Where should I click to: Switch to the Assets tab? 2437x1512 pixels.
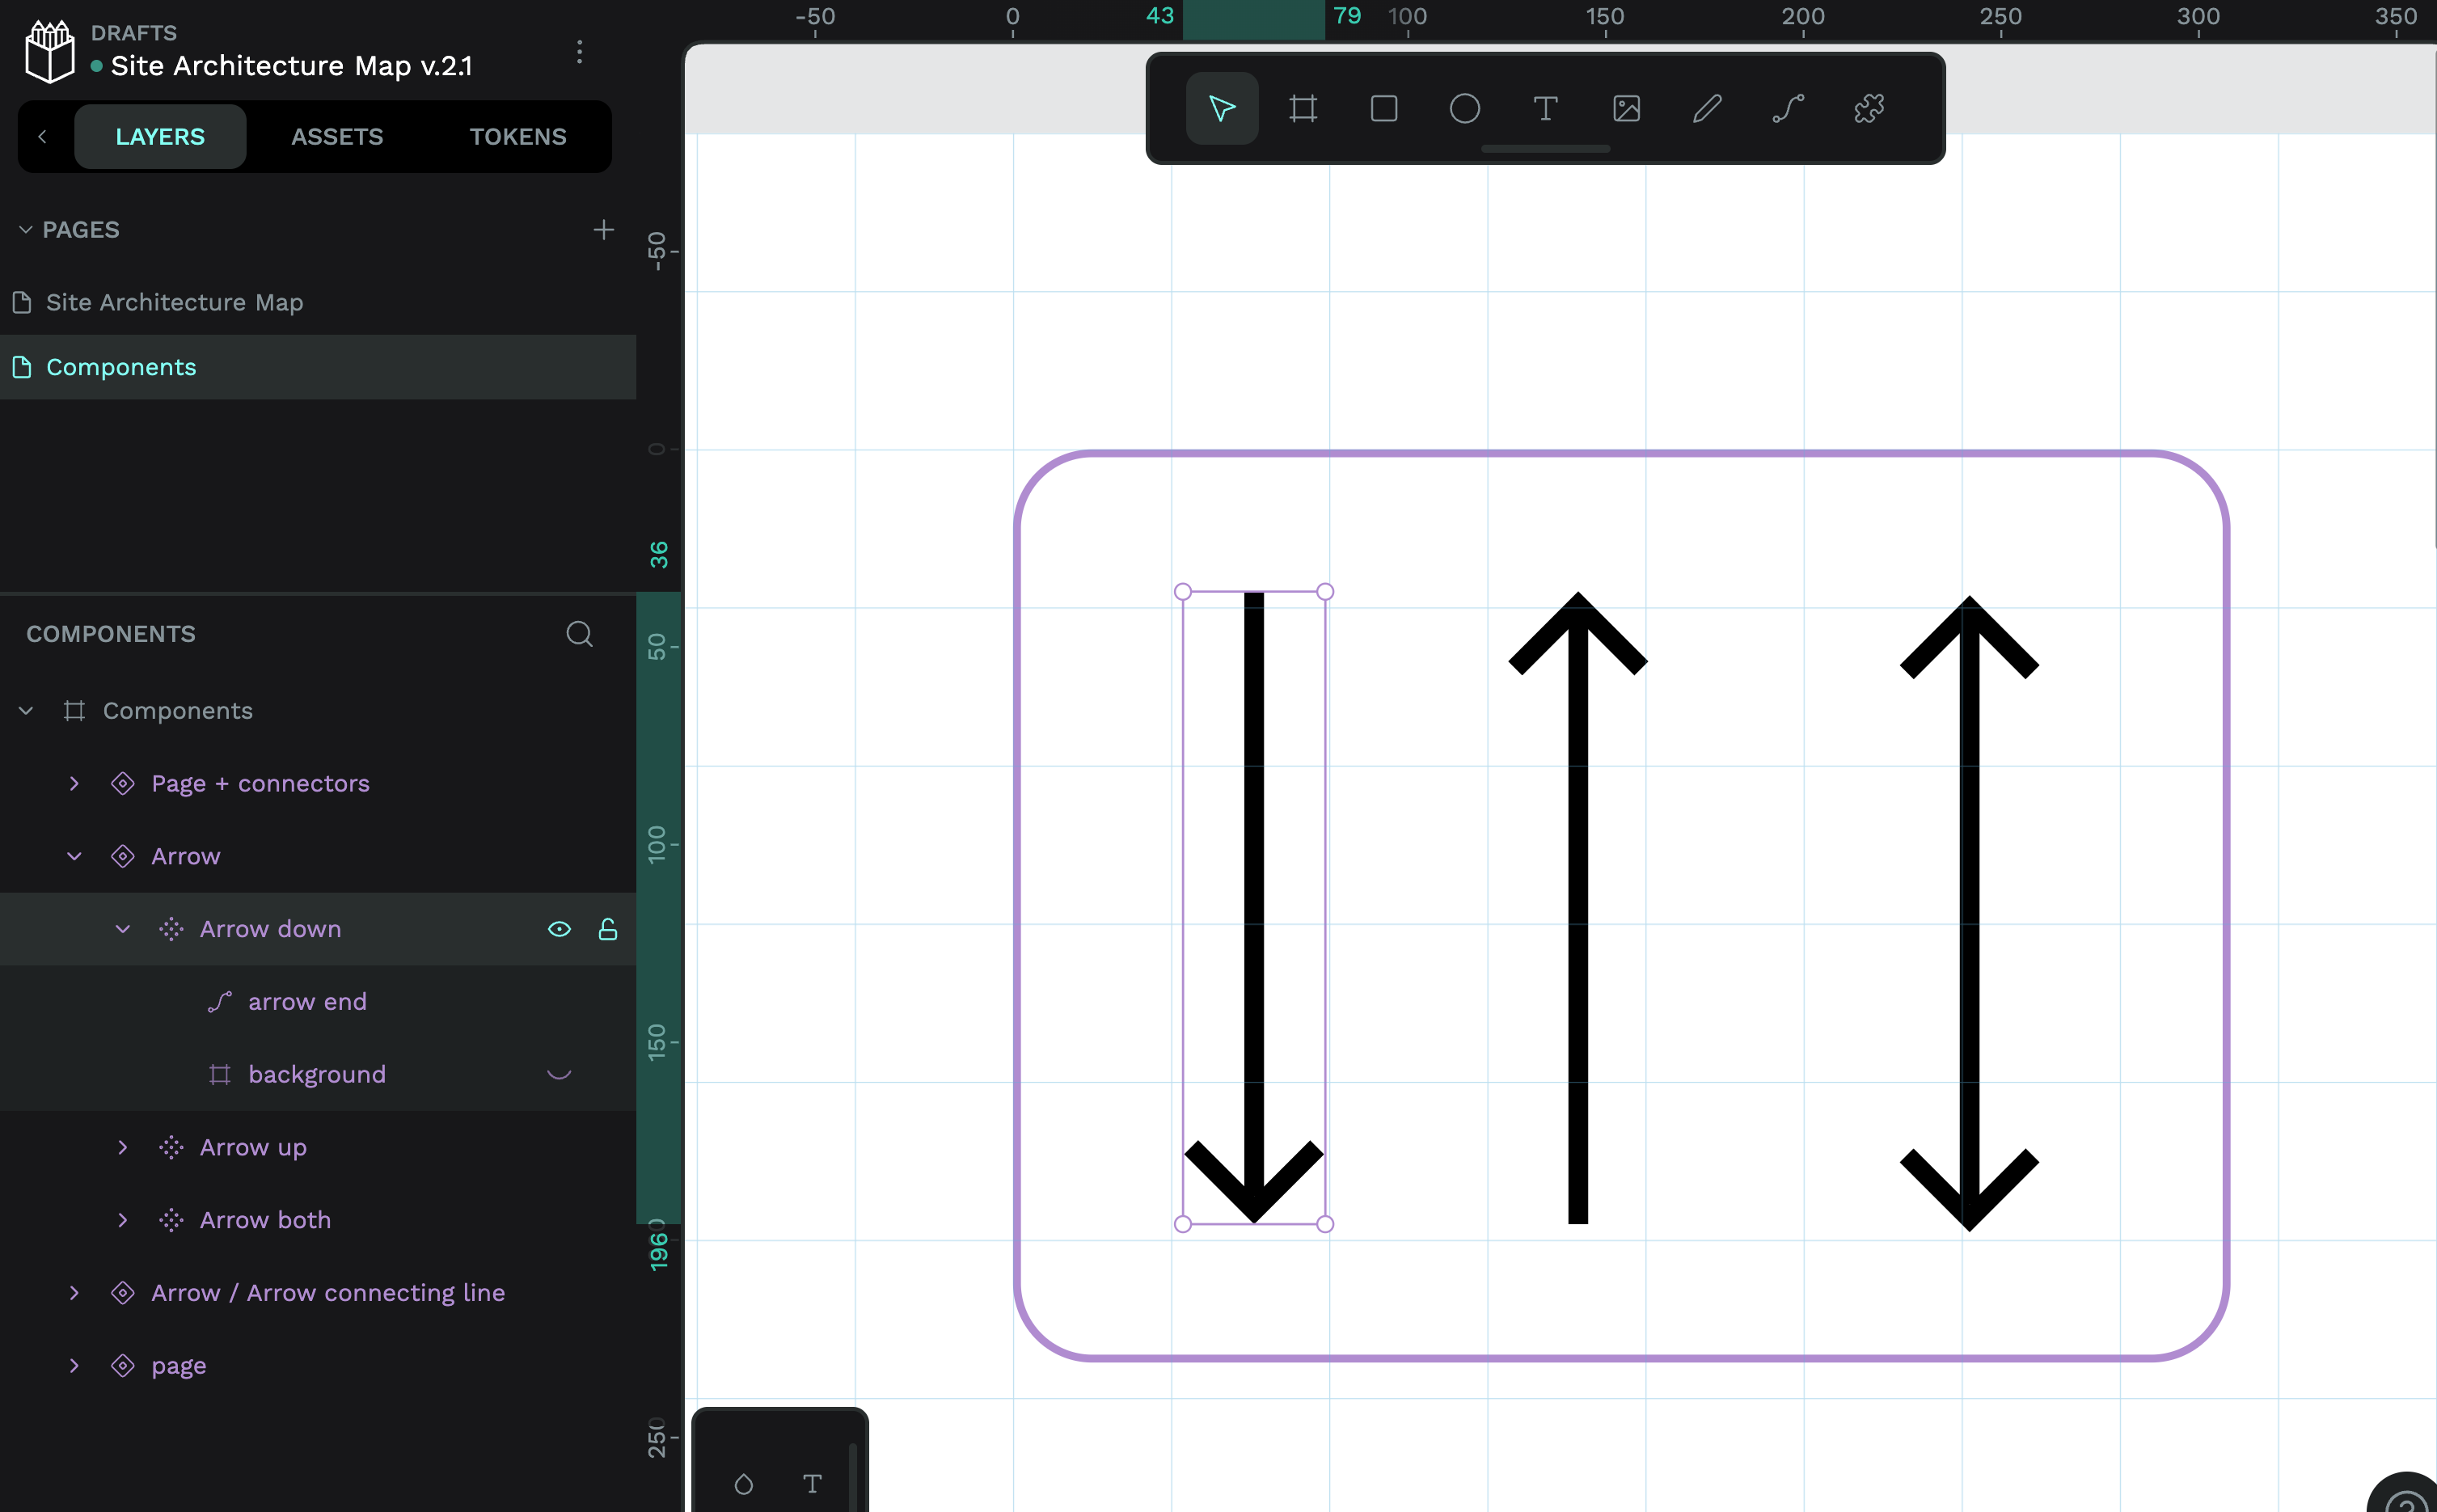(337, 136)
